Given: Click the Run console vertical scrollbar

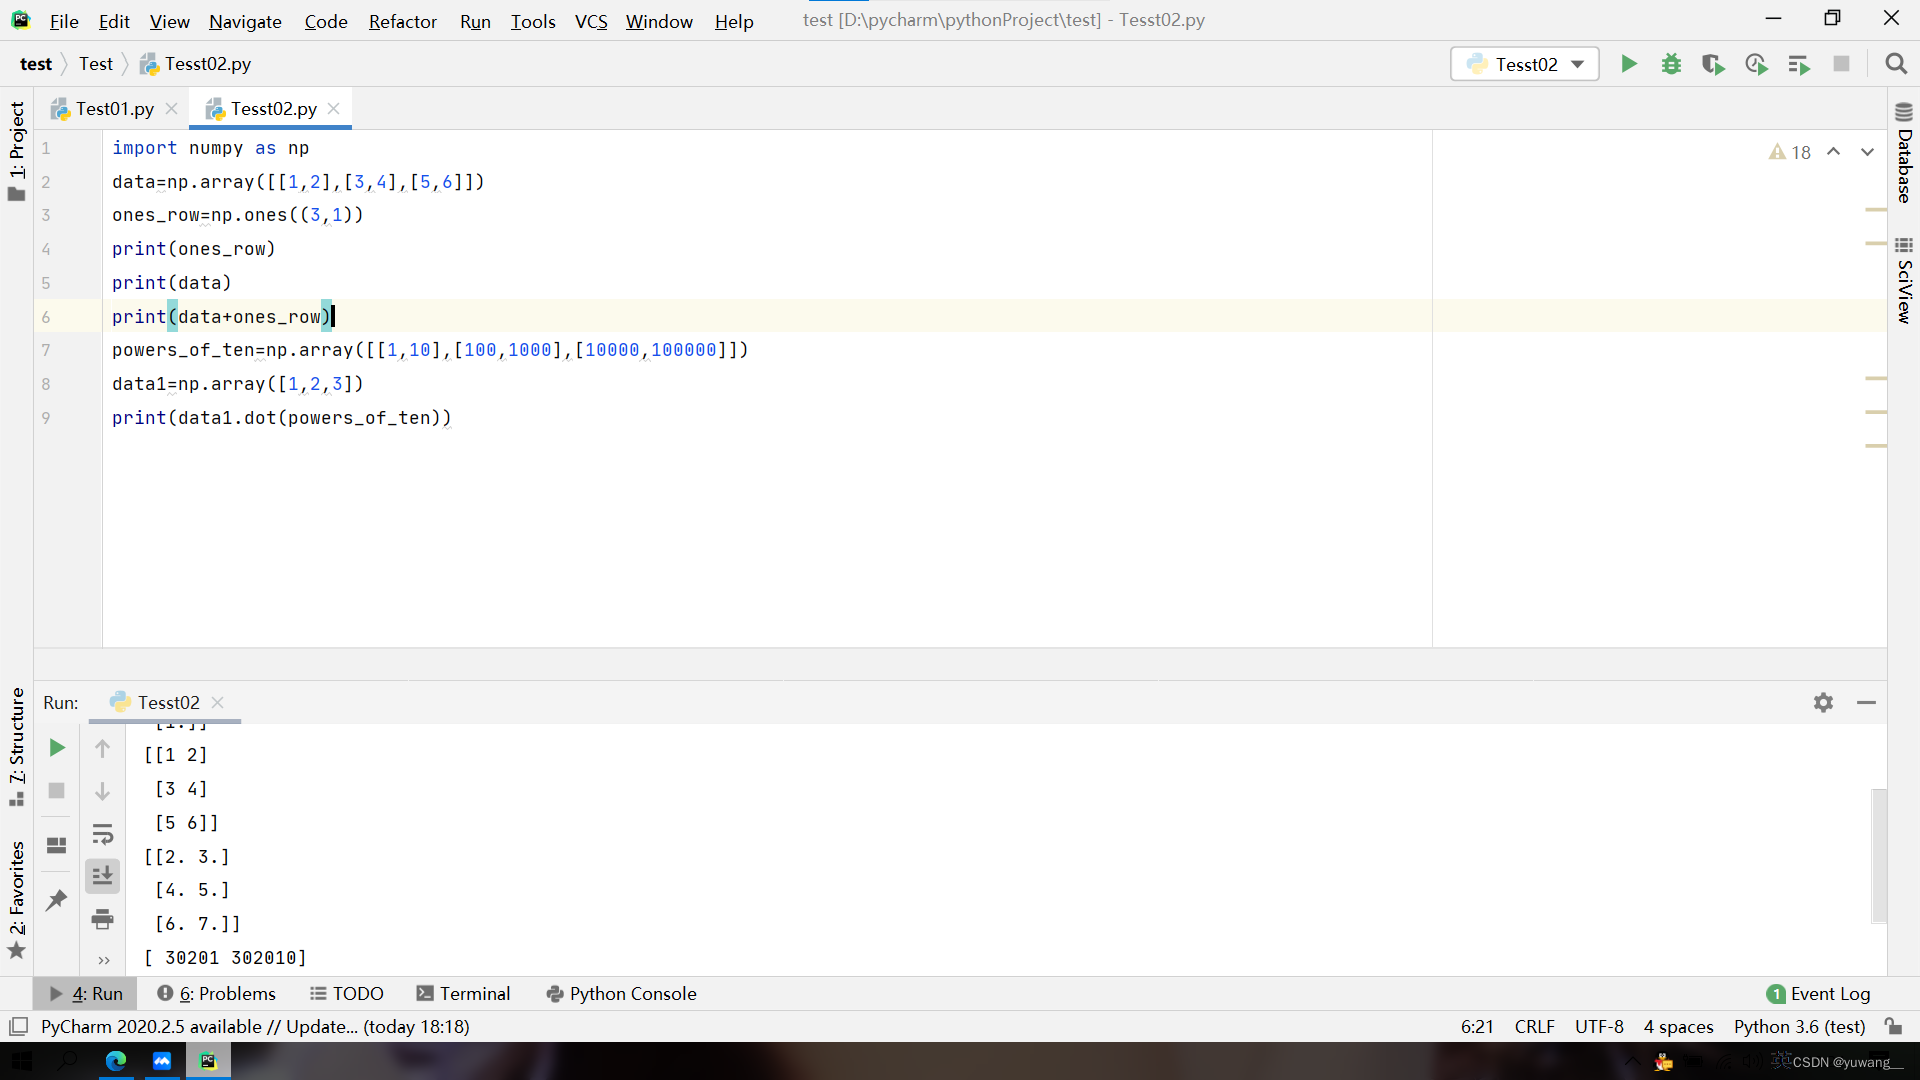Looking at the screenshot, I should point(1878,855).
